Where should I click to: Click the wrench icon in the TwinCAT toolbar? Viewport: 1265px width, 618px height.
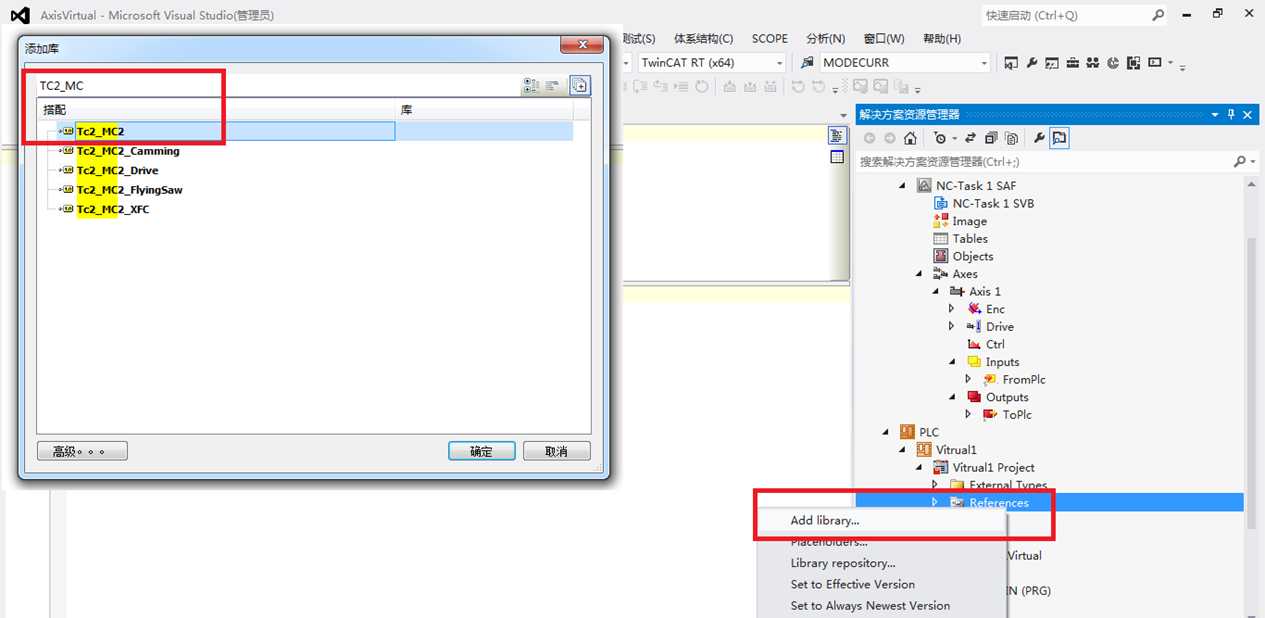pos(1032,63)
